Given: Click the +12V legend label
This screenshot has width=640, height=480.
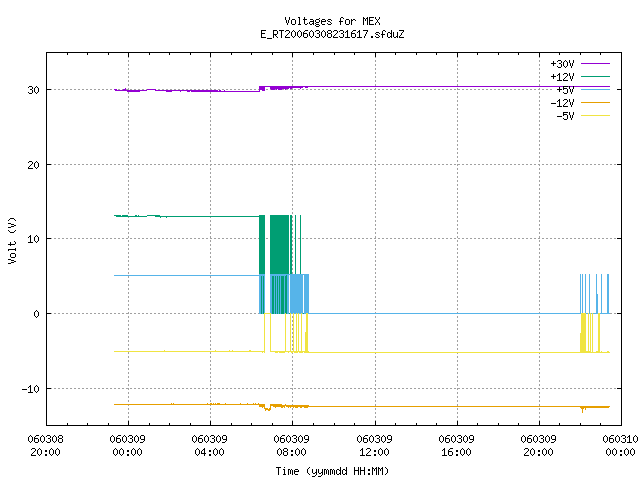Looking at the screenshot, I should tap(562, 77).
